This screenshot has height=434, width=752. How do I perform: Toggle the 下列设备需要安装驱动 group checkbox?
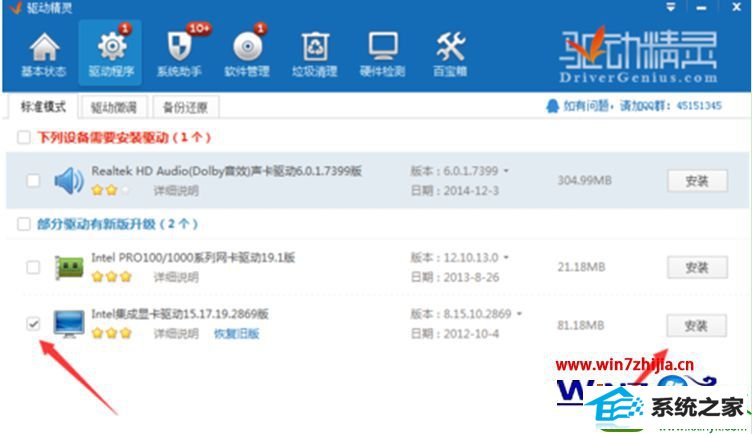[24, 138]
